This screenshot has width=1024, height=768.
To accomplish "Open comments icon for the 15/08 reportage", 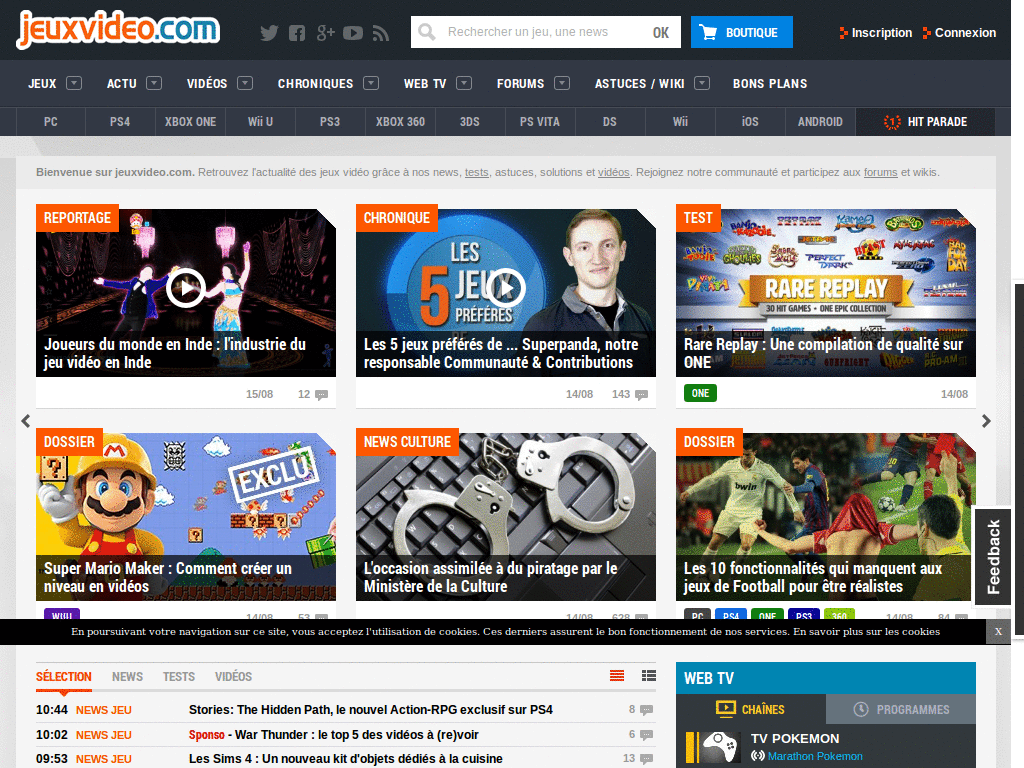I will (321, 394).
